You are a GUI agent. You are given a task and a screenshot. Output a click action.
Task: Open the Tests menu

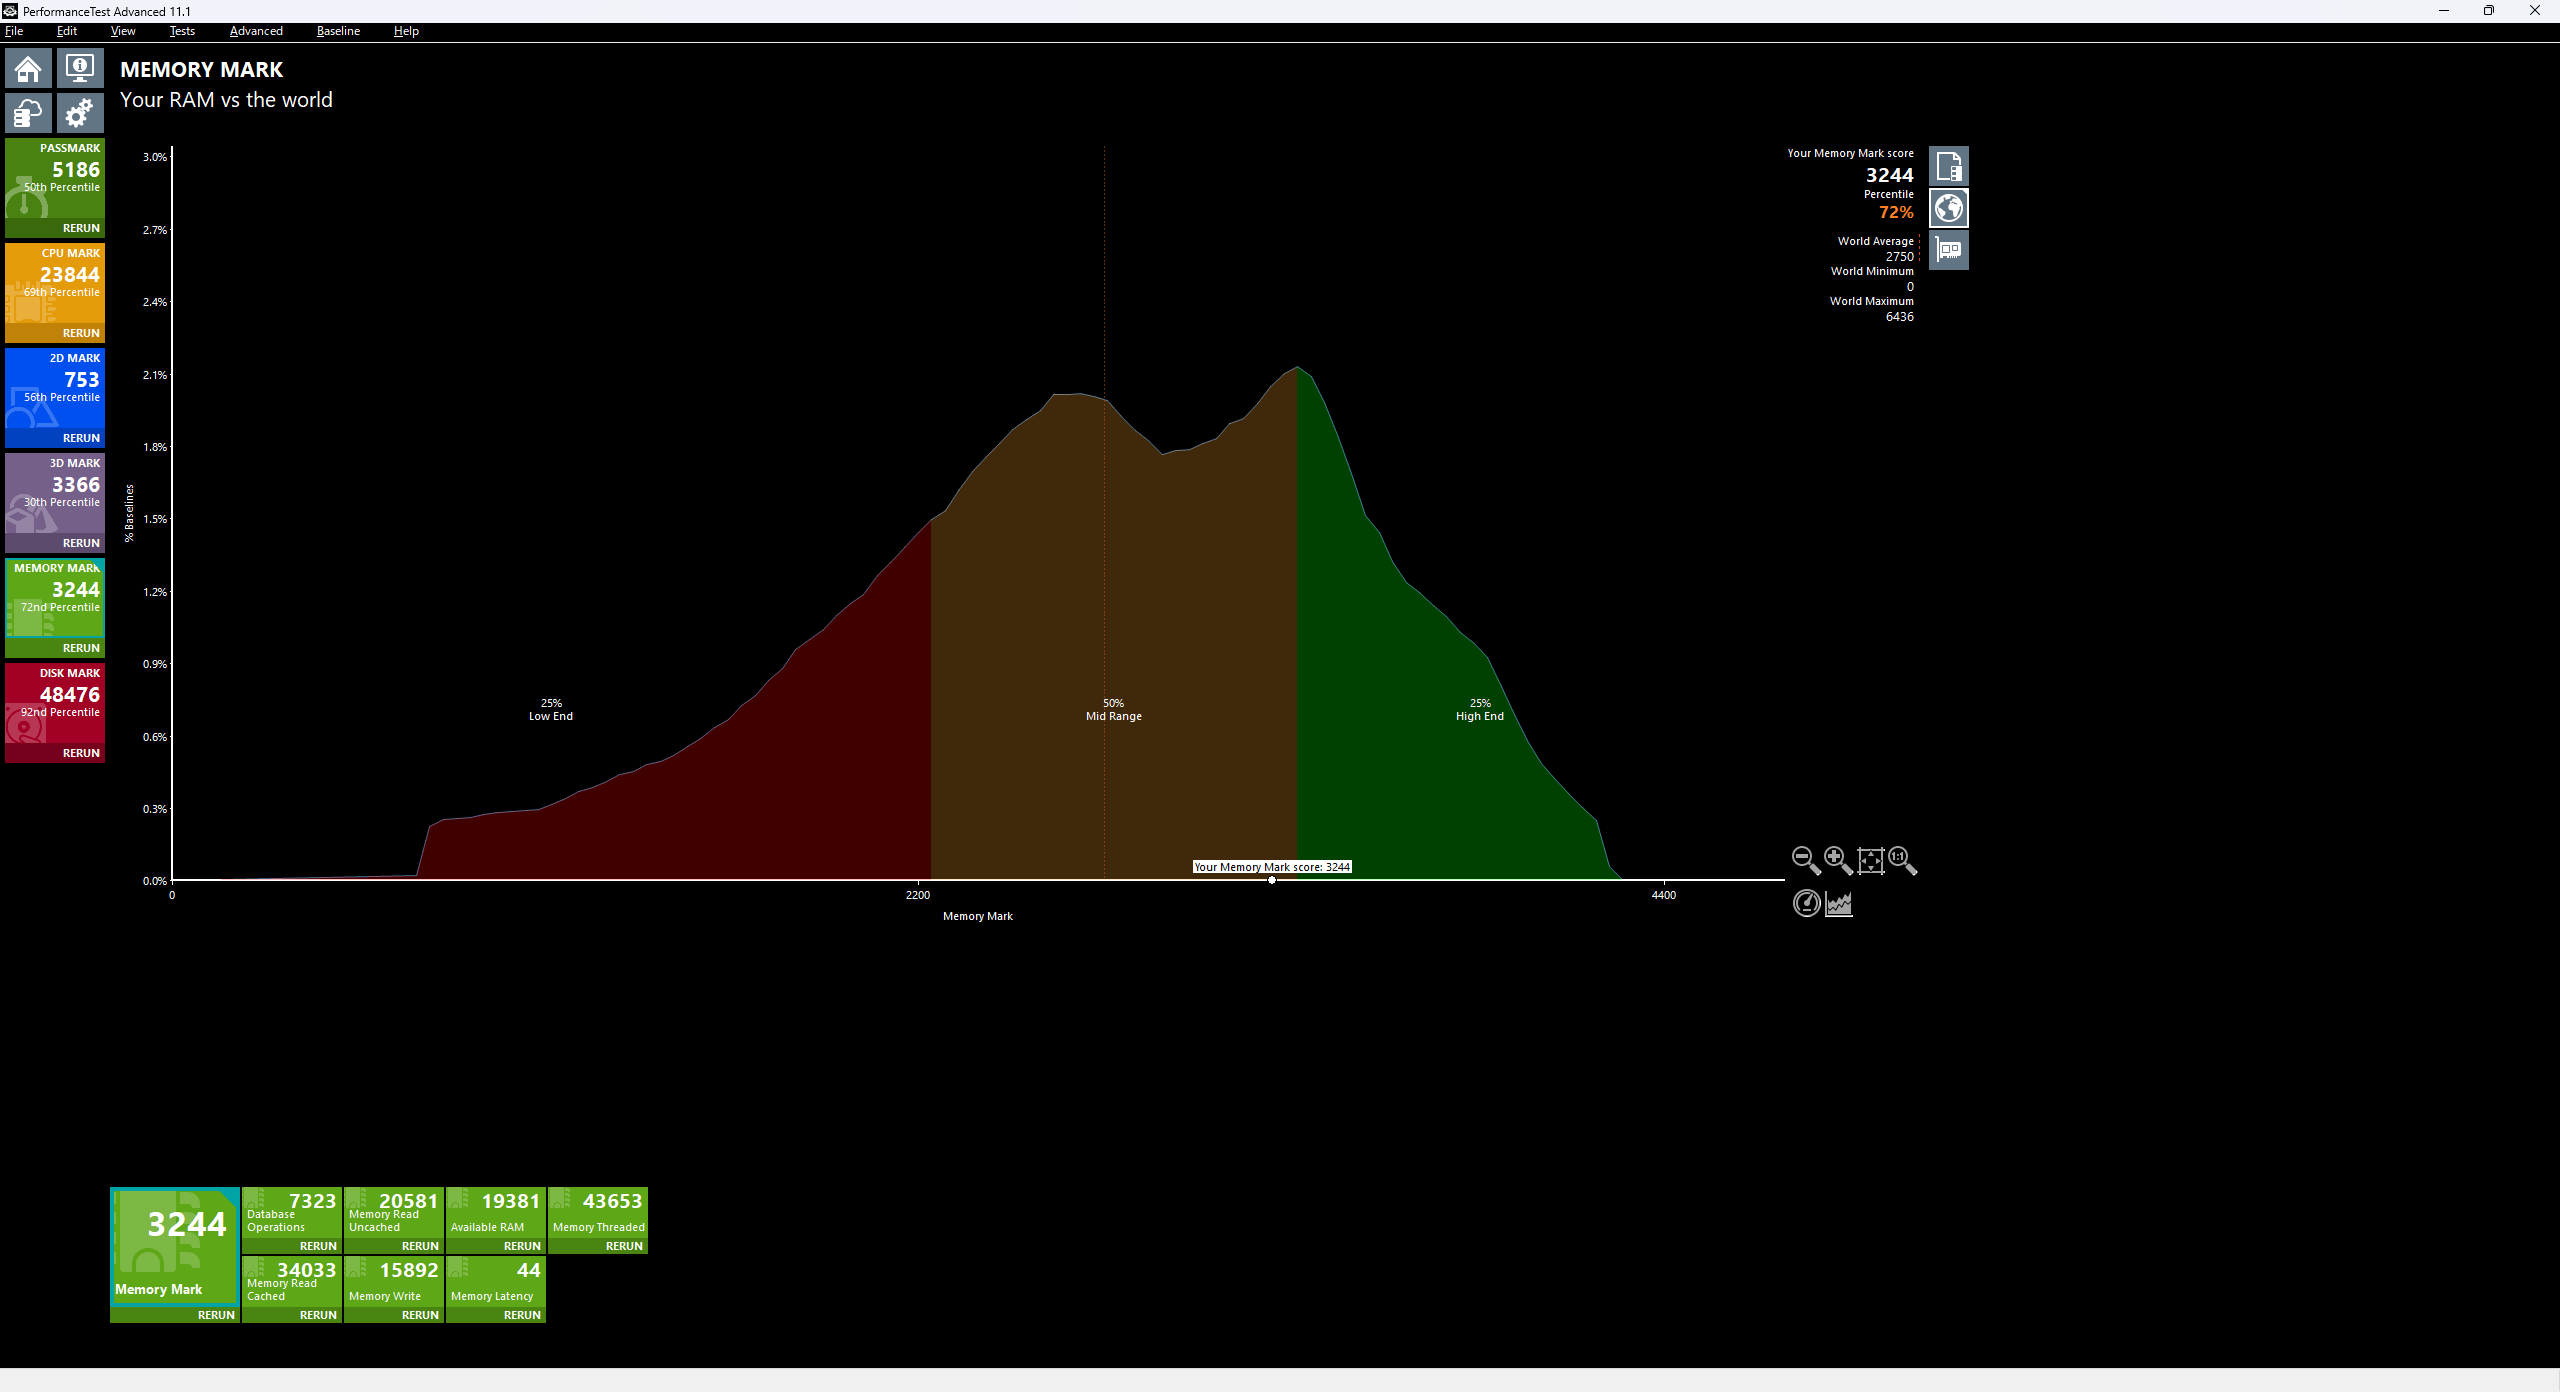click(182, 31)
